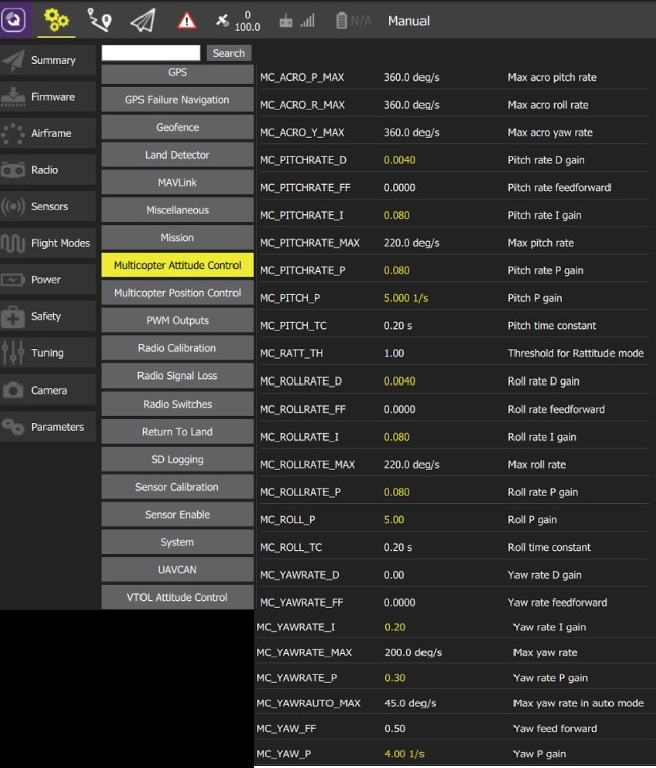Viewport: 656px width, 768px height.
Task: Select the Multicopter Position Control group
Action: tap(177, 293)
